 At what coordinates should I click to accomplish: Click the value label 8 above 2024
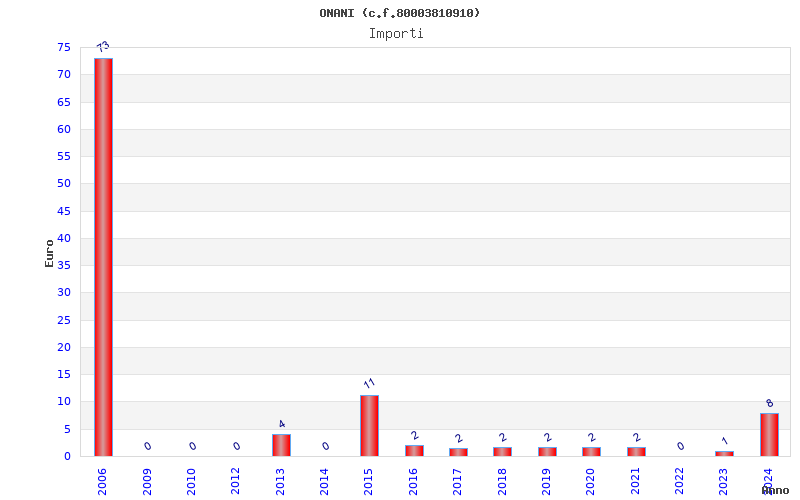pos(769,404)
